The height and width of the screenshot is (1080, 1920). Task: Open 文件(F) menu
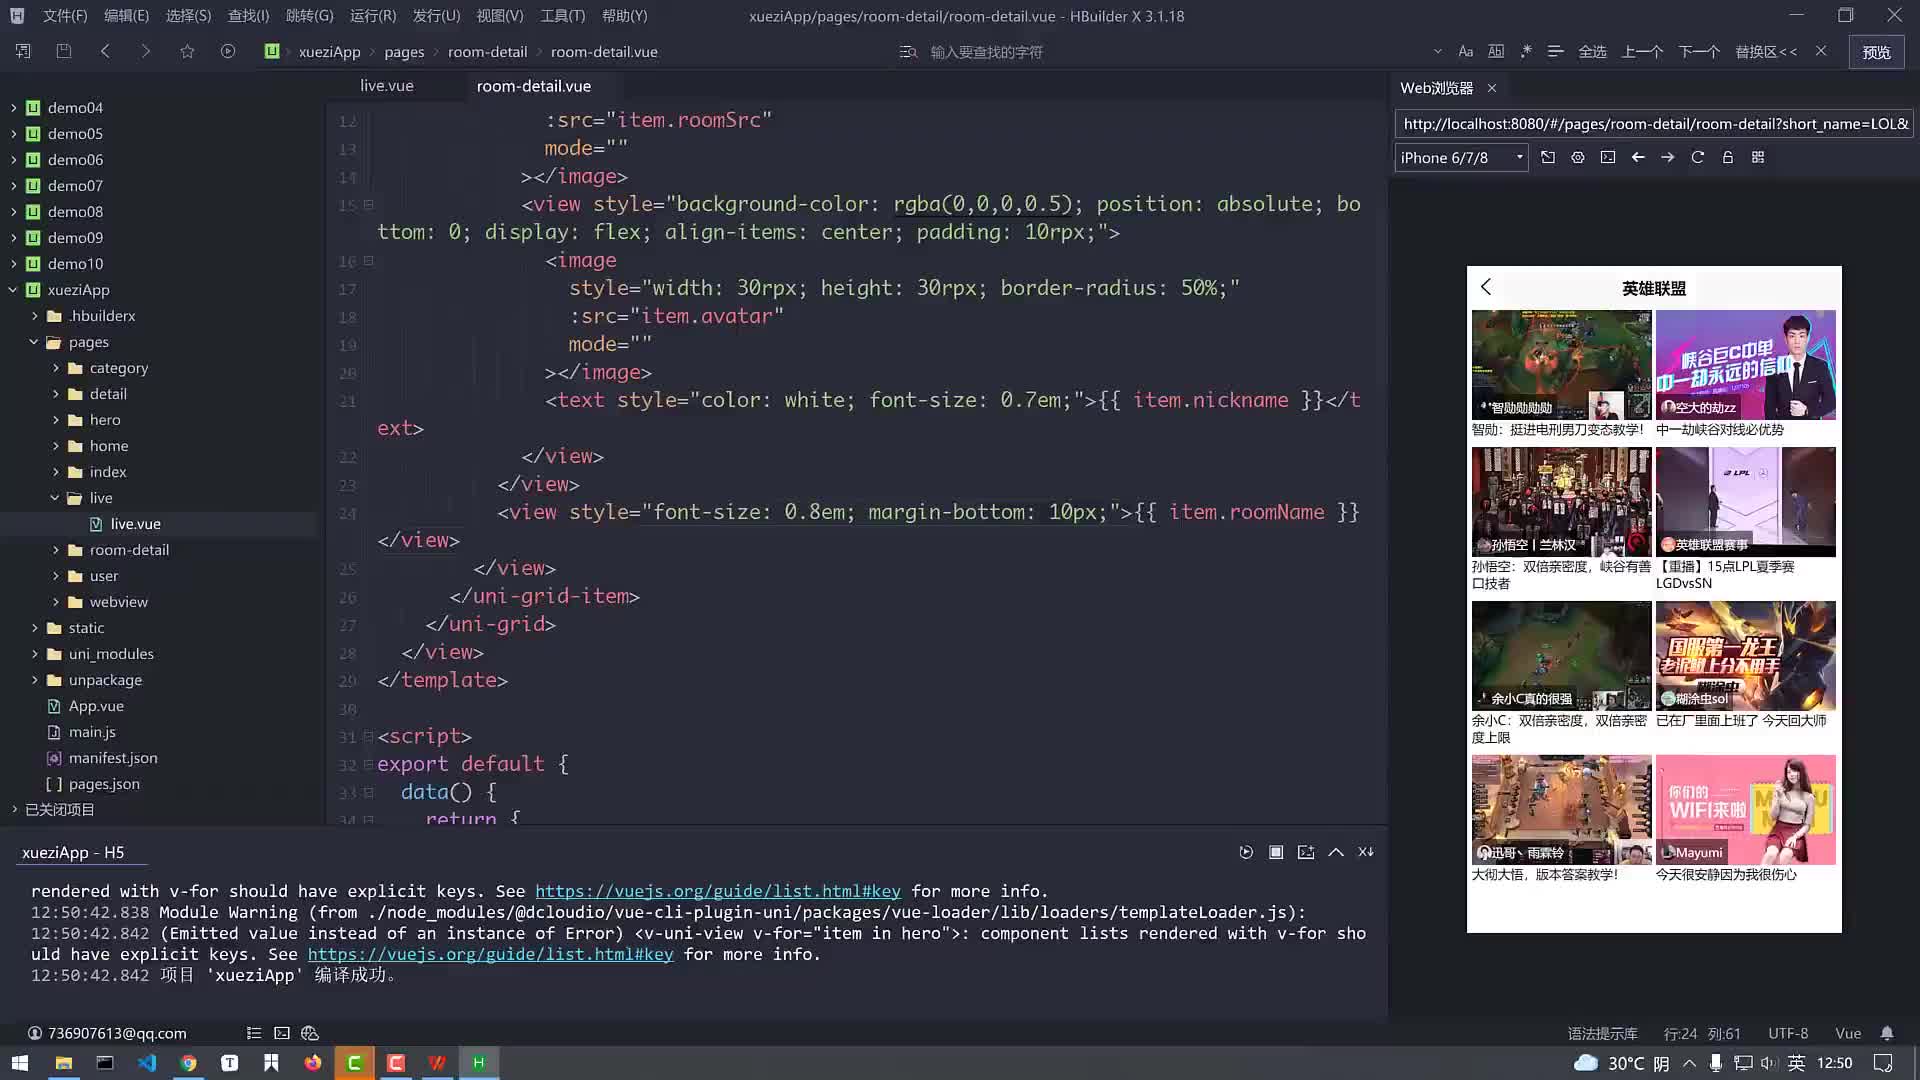[65, 16]
